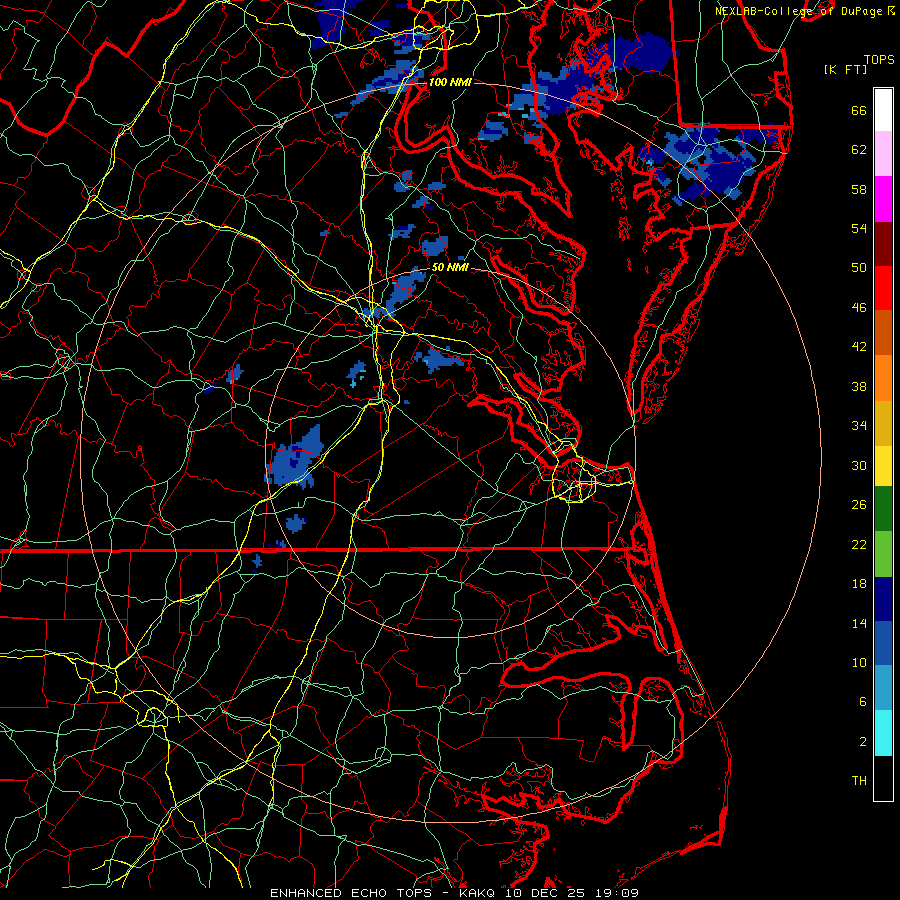Click the magenta legend swatch
This screenshot has width=900, height=900.
883,199
